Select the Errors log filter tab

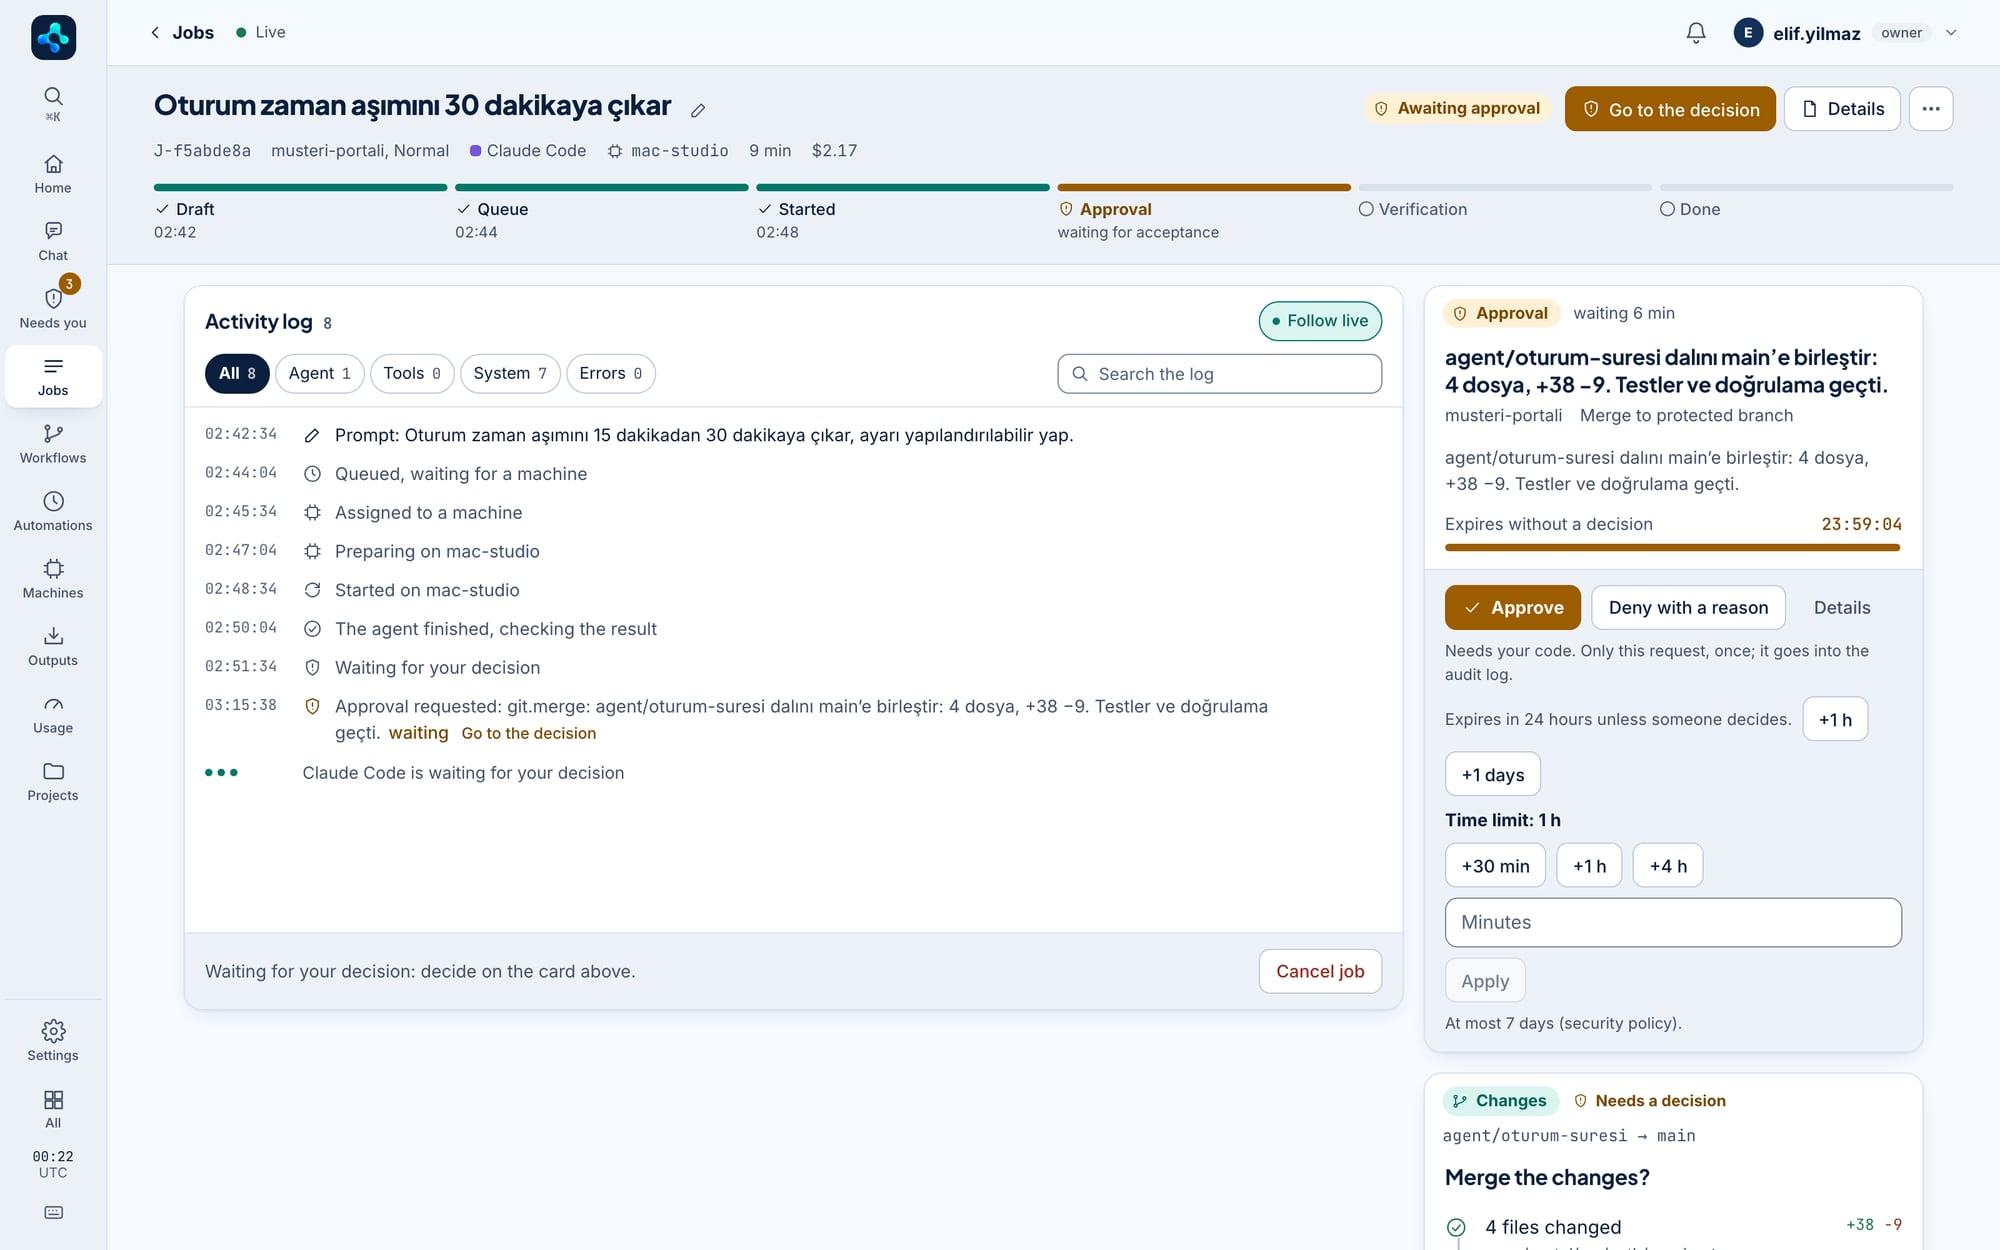coord(610,373)
